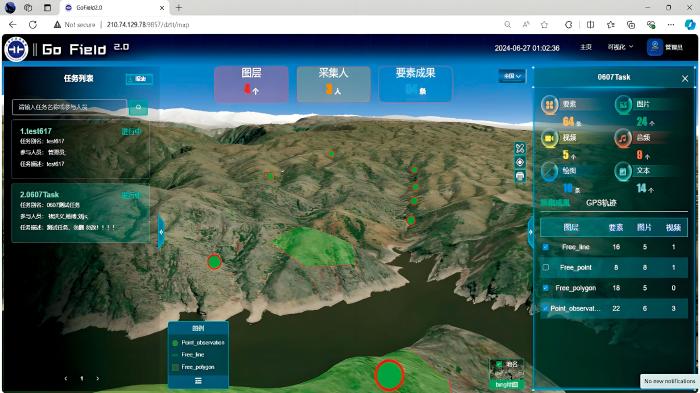This screenshot has width=700, height=393.
Task: Uncheck the Free_line layer checkbox
Action: coord(546,247)
